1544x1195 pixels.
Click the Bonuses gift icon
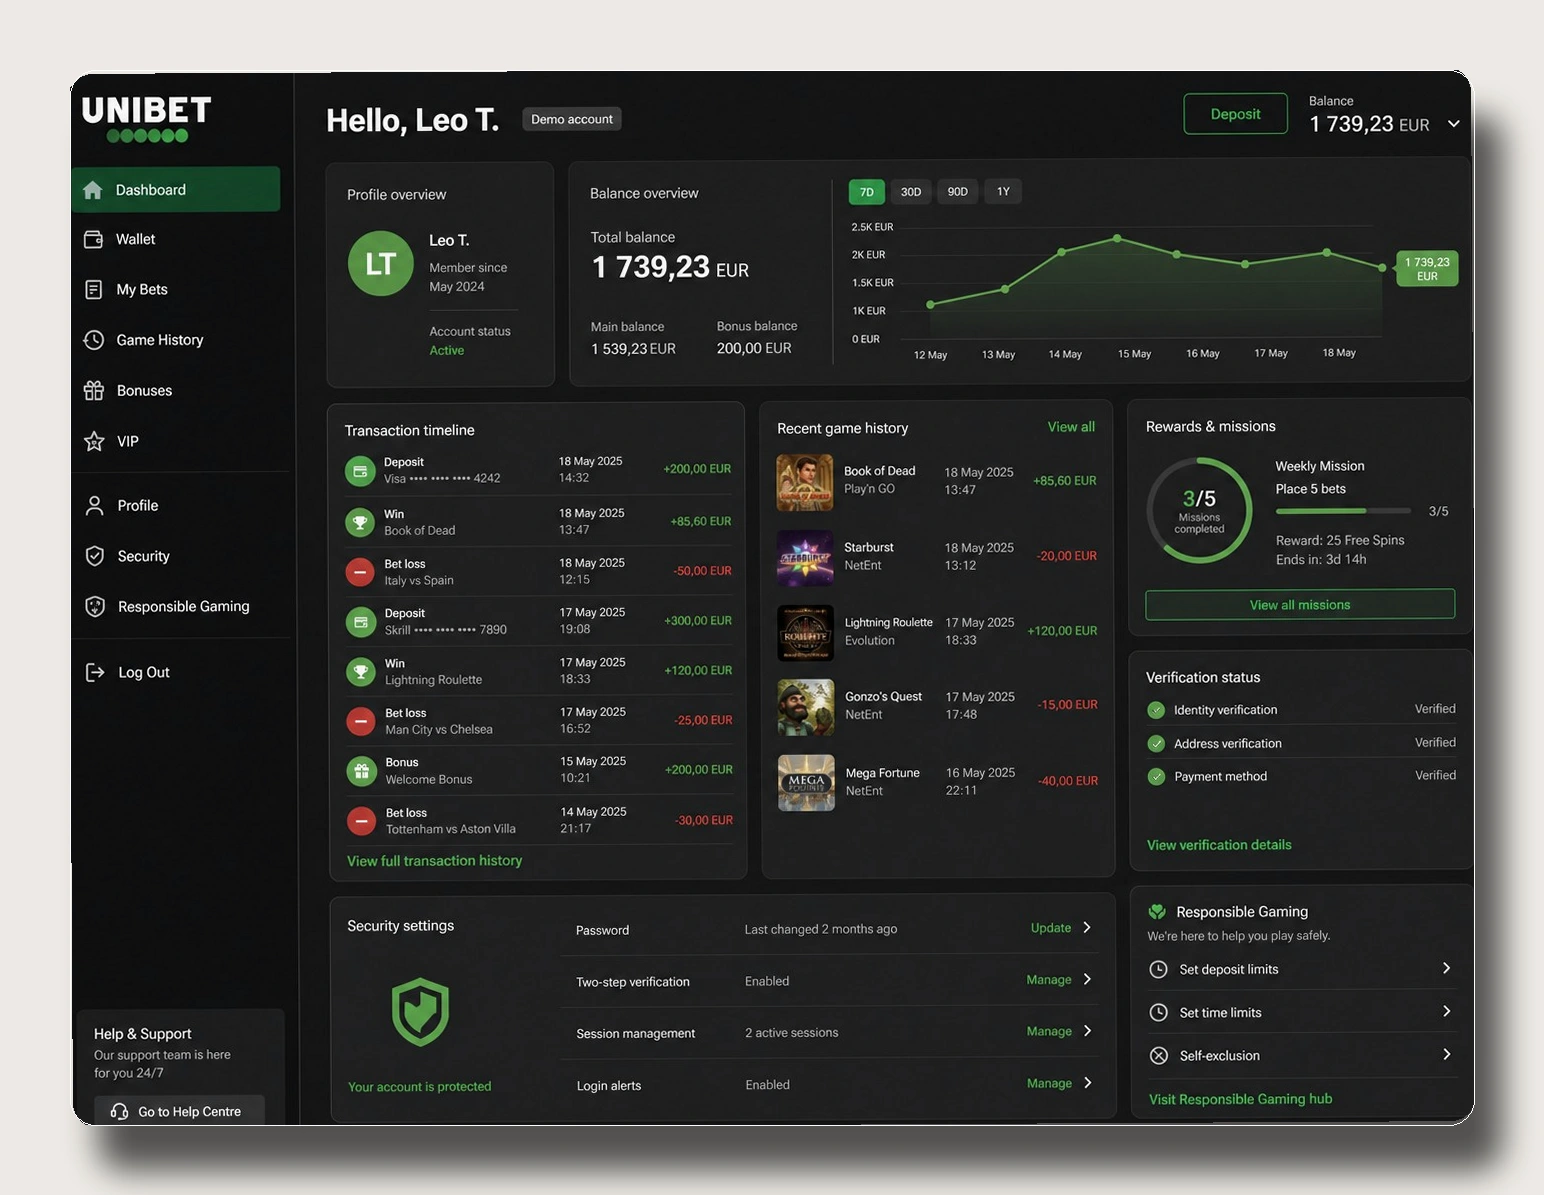(x=94, y=390)
